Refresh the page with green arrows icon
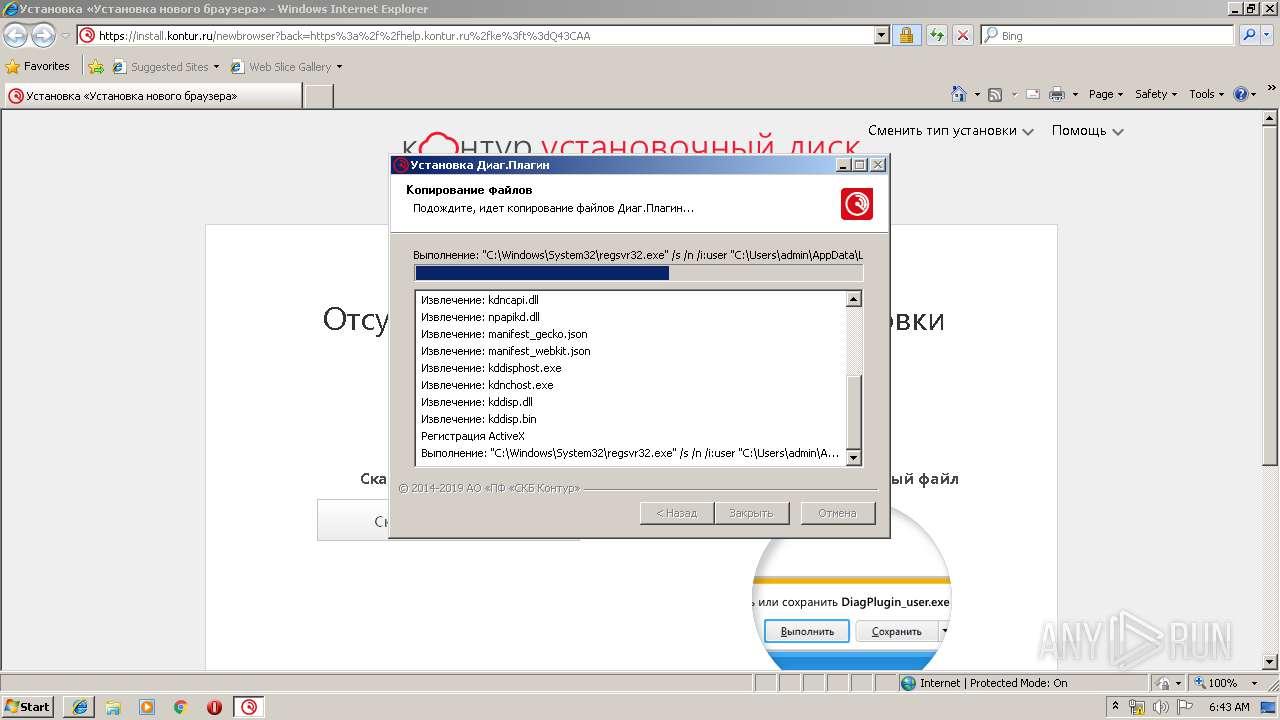1280x720 pixels. (936, 36)
